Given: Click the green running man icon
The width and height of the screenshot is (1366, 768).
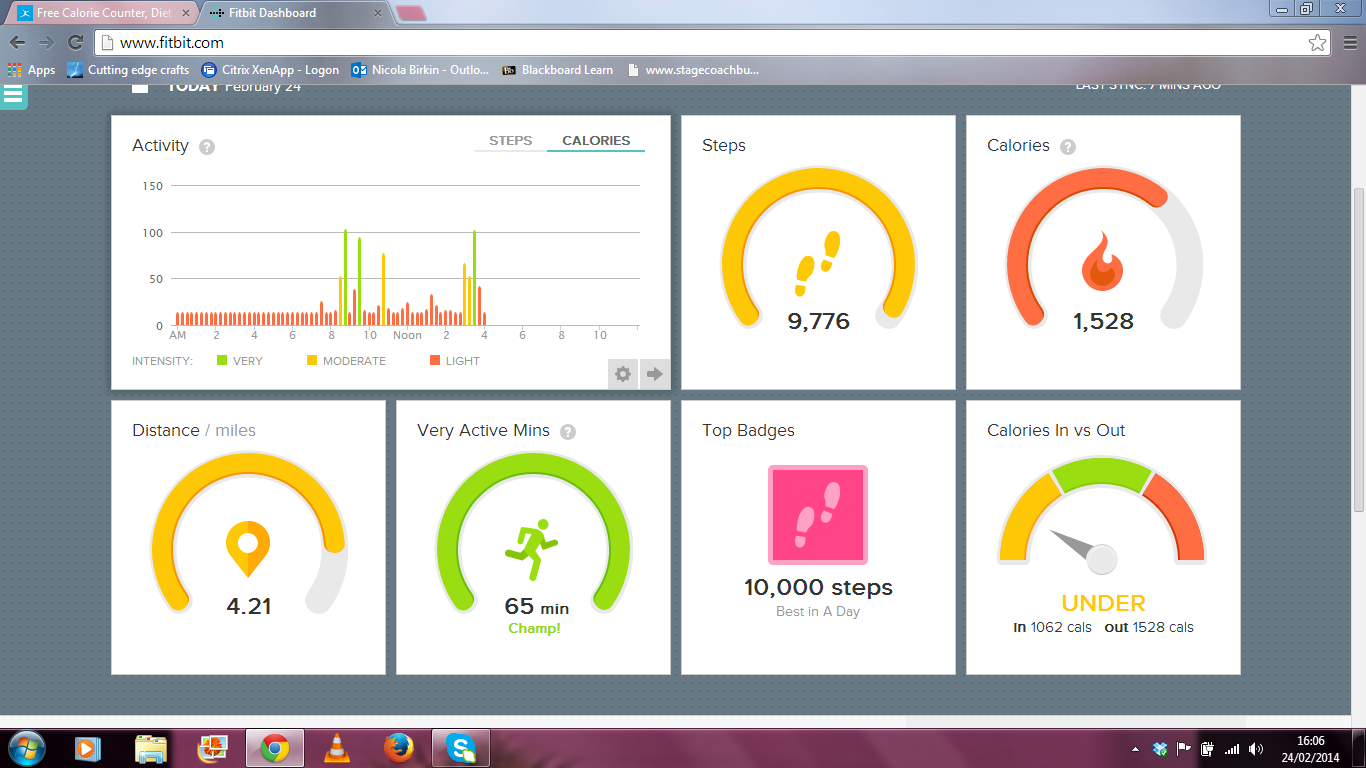Looking at the screenshot, I should [532, 548].
